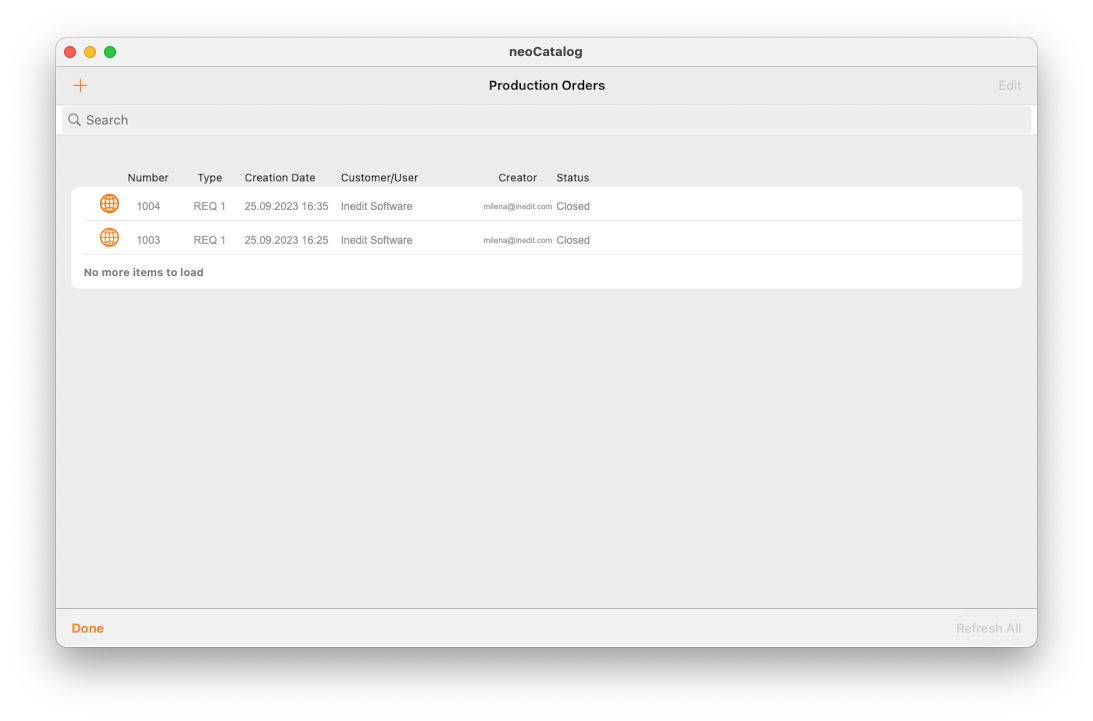Click Refresh All
Screen dimensions: 1093x721
coord(988,628)
